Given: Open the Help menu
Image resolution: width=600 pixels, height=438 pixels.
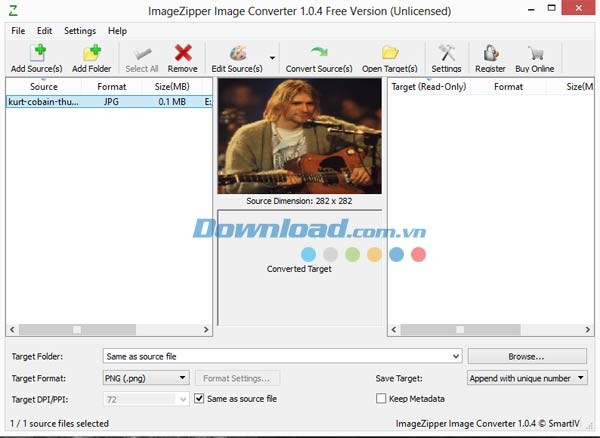Looking at the screenshot, I should click(x=117, y=31).
